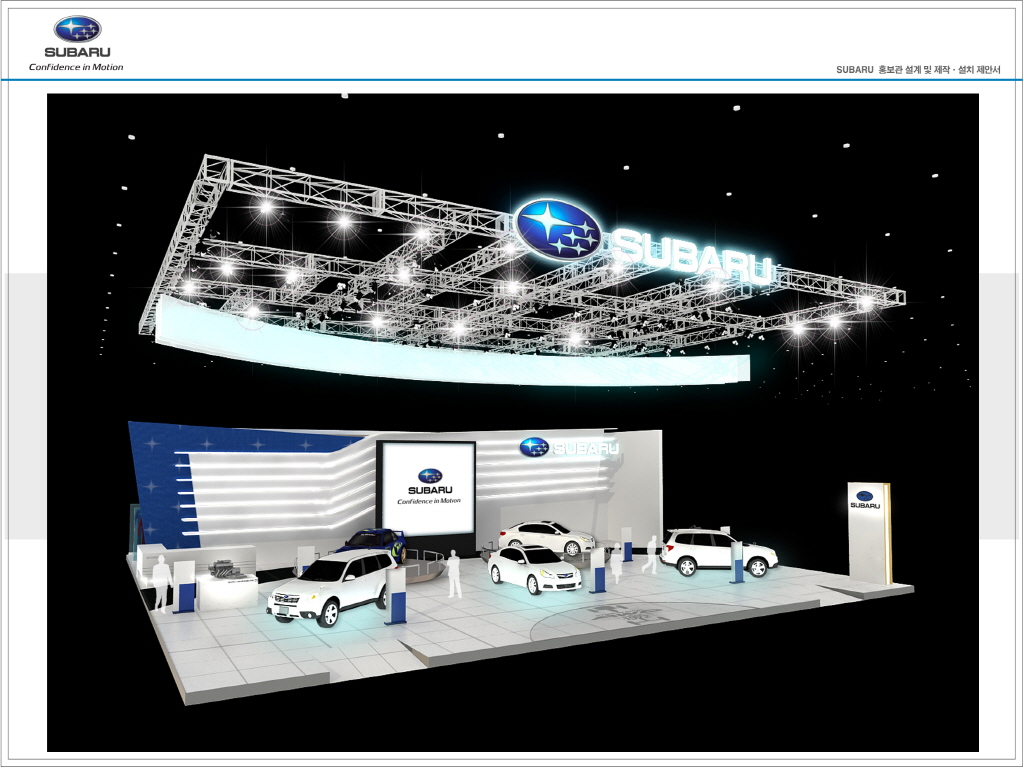Image resolution: width=1024 pixels, height=768 pixels.
Task: Click the SUBARU sign on the booth back wall
Action: click(569, 447)
